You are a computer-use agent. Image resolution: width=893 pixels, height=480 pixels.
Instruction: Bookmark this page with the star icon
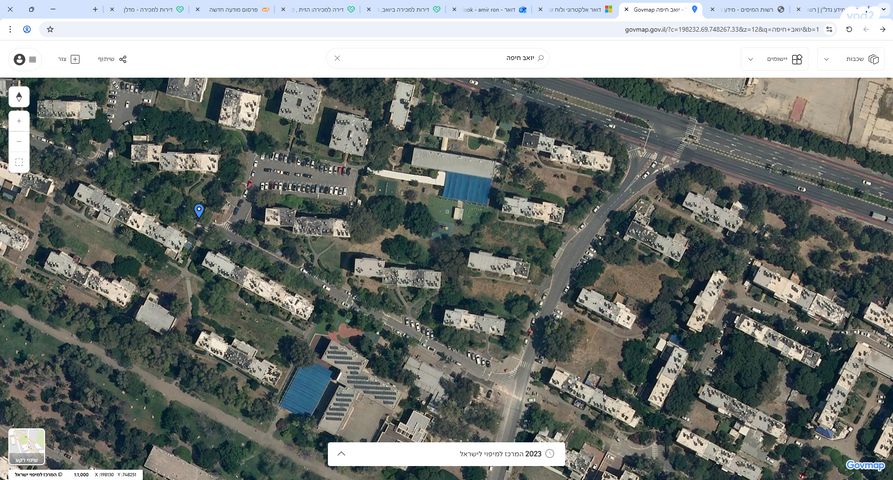pyautogui.click(x=50, y=29)
